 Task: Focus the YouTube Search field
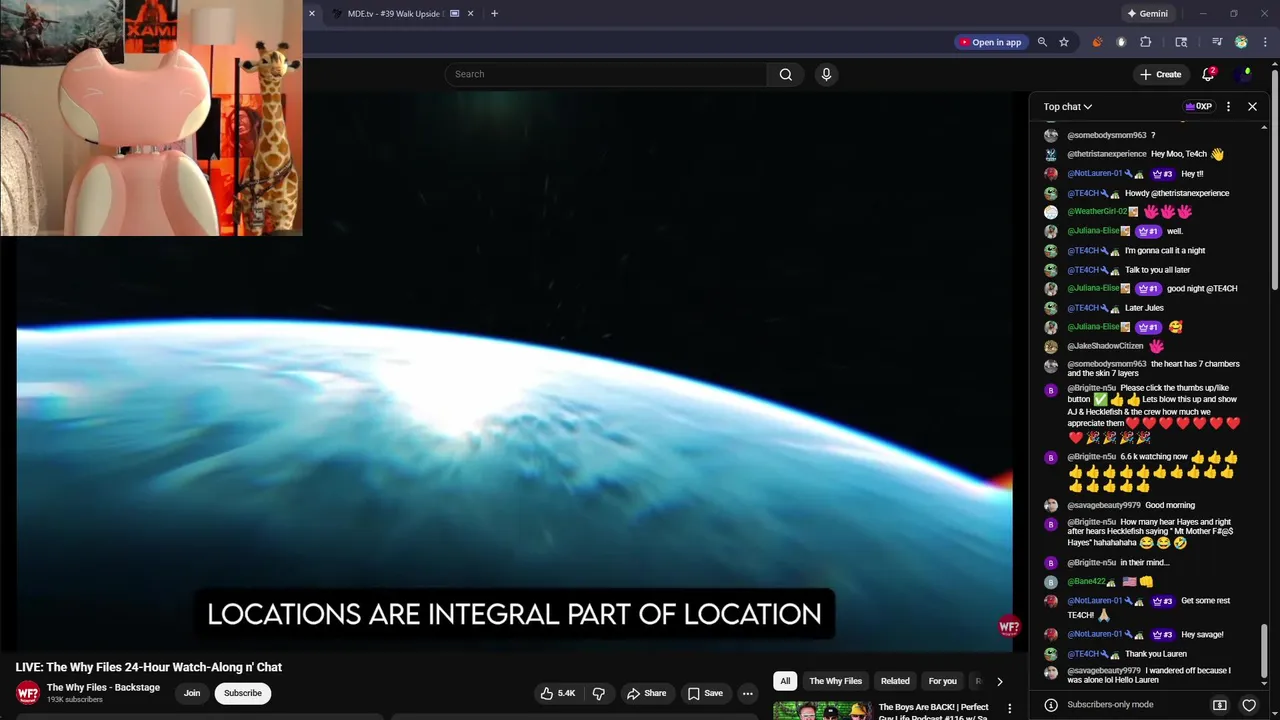click(606, 74)
